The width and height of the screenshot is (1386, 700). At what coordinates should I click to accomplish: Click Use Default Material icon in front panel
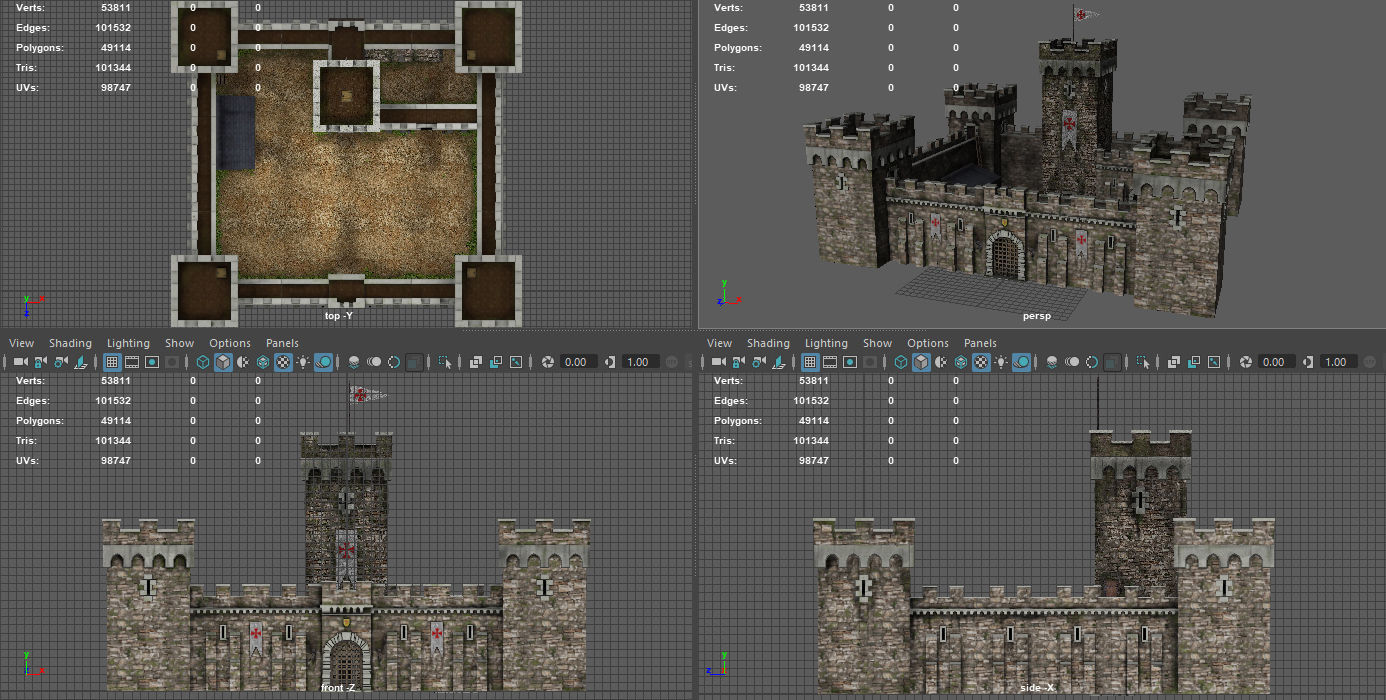pos(243,362)
